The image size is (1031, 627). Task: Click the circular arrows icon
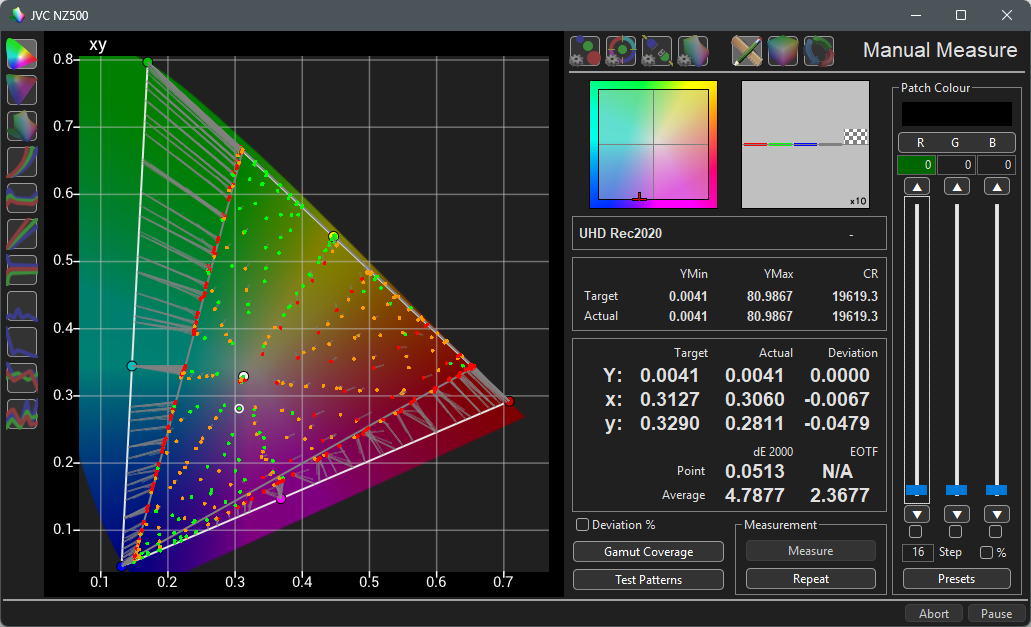(x=819, y=50)
